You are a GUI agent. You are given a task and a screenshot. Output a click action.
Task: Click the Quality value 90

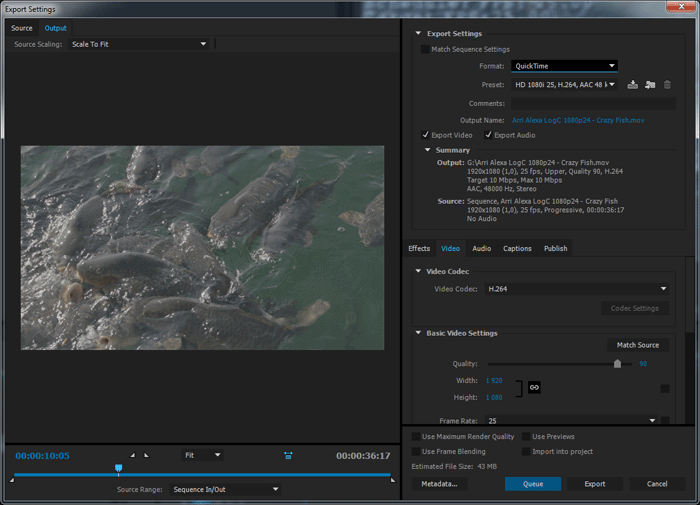(643, 363)
